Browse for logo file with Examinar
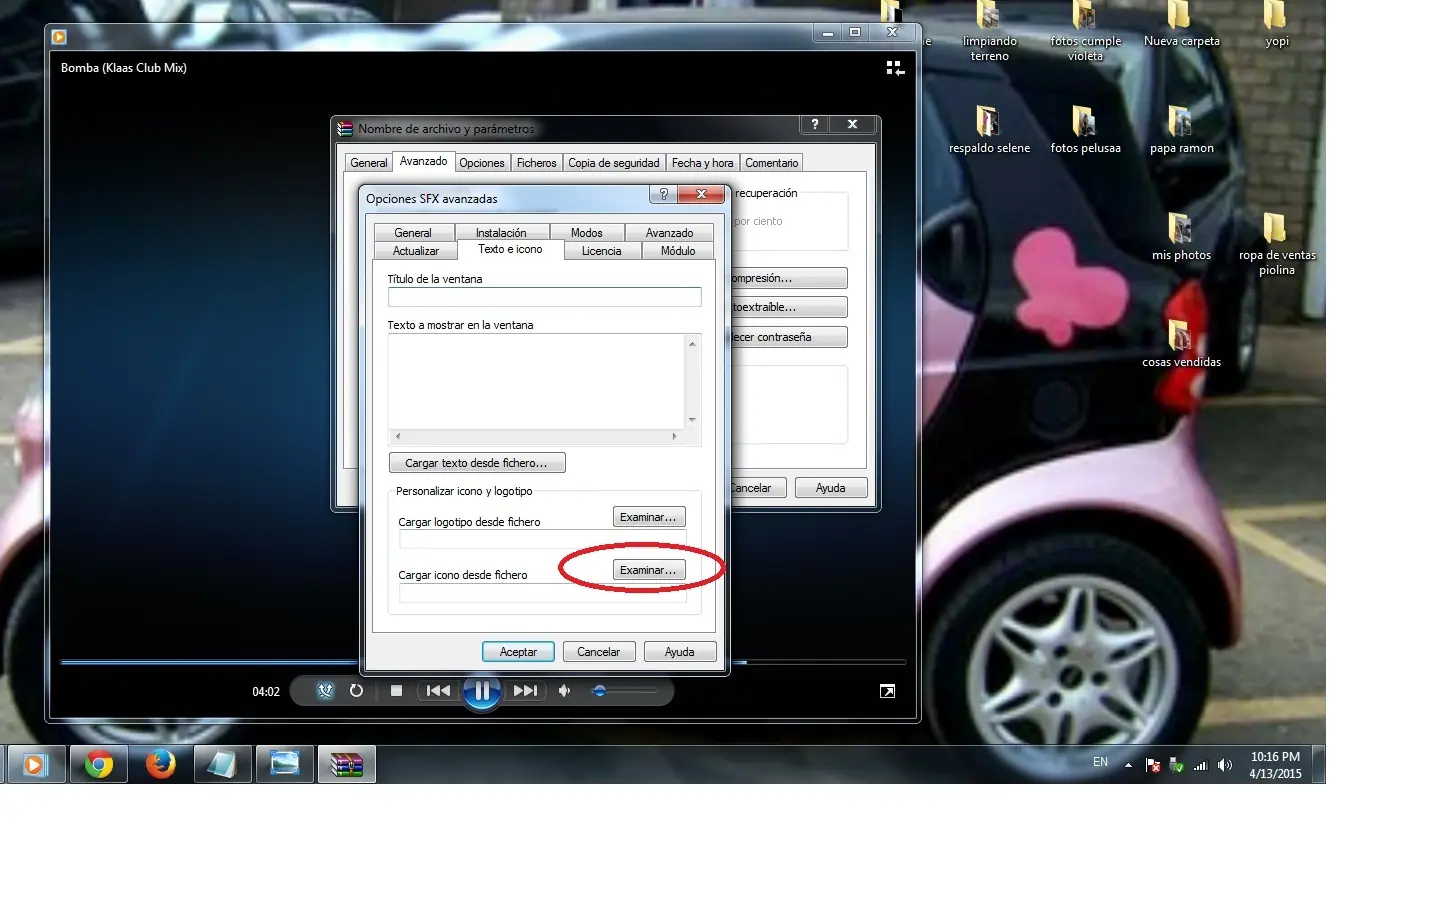 tap(649, 517)
